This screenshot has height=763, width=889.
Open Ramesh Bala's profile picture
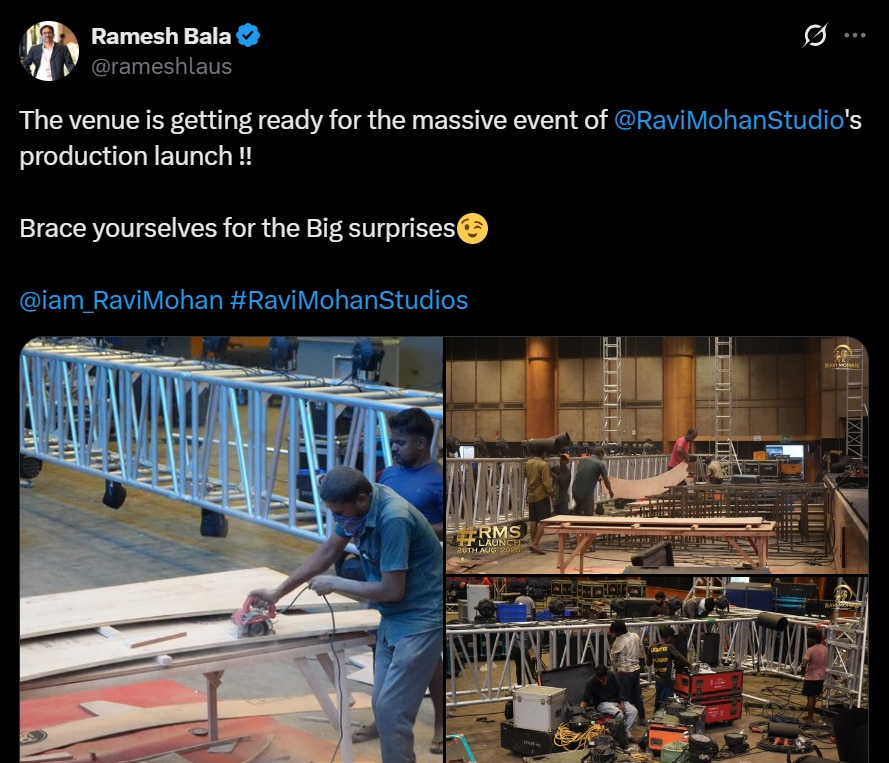(x=49, y=51)
